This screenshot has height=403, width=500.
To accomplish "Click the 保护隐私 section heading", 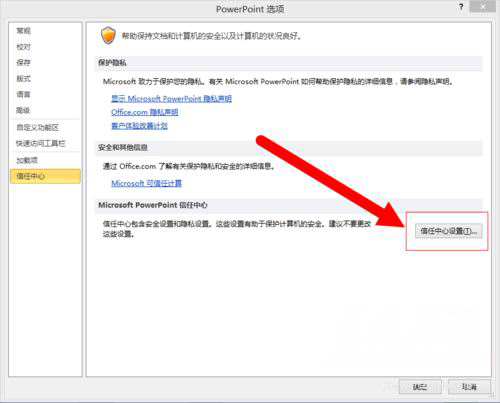I will 112,63.
